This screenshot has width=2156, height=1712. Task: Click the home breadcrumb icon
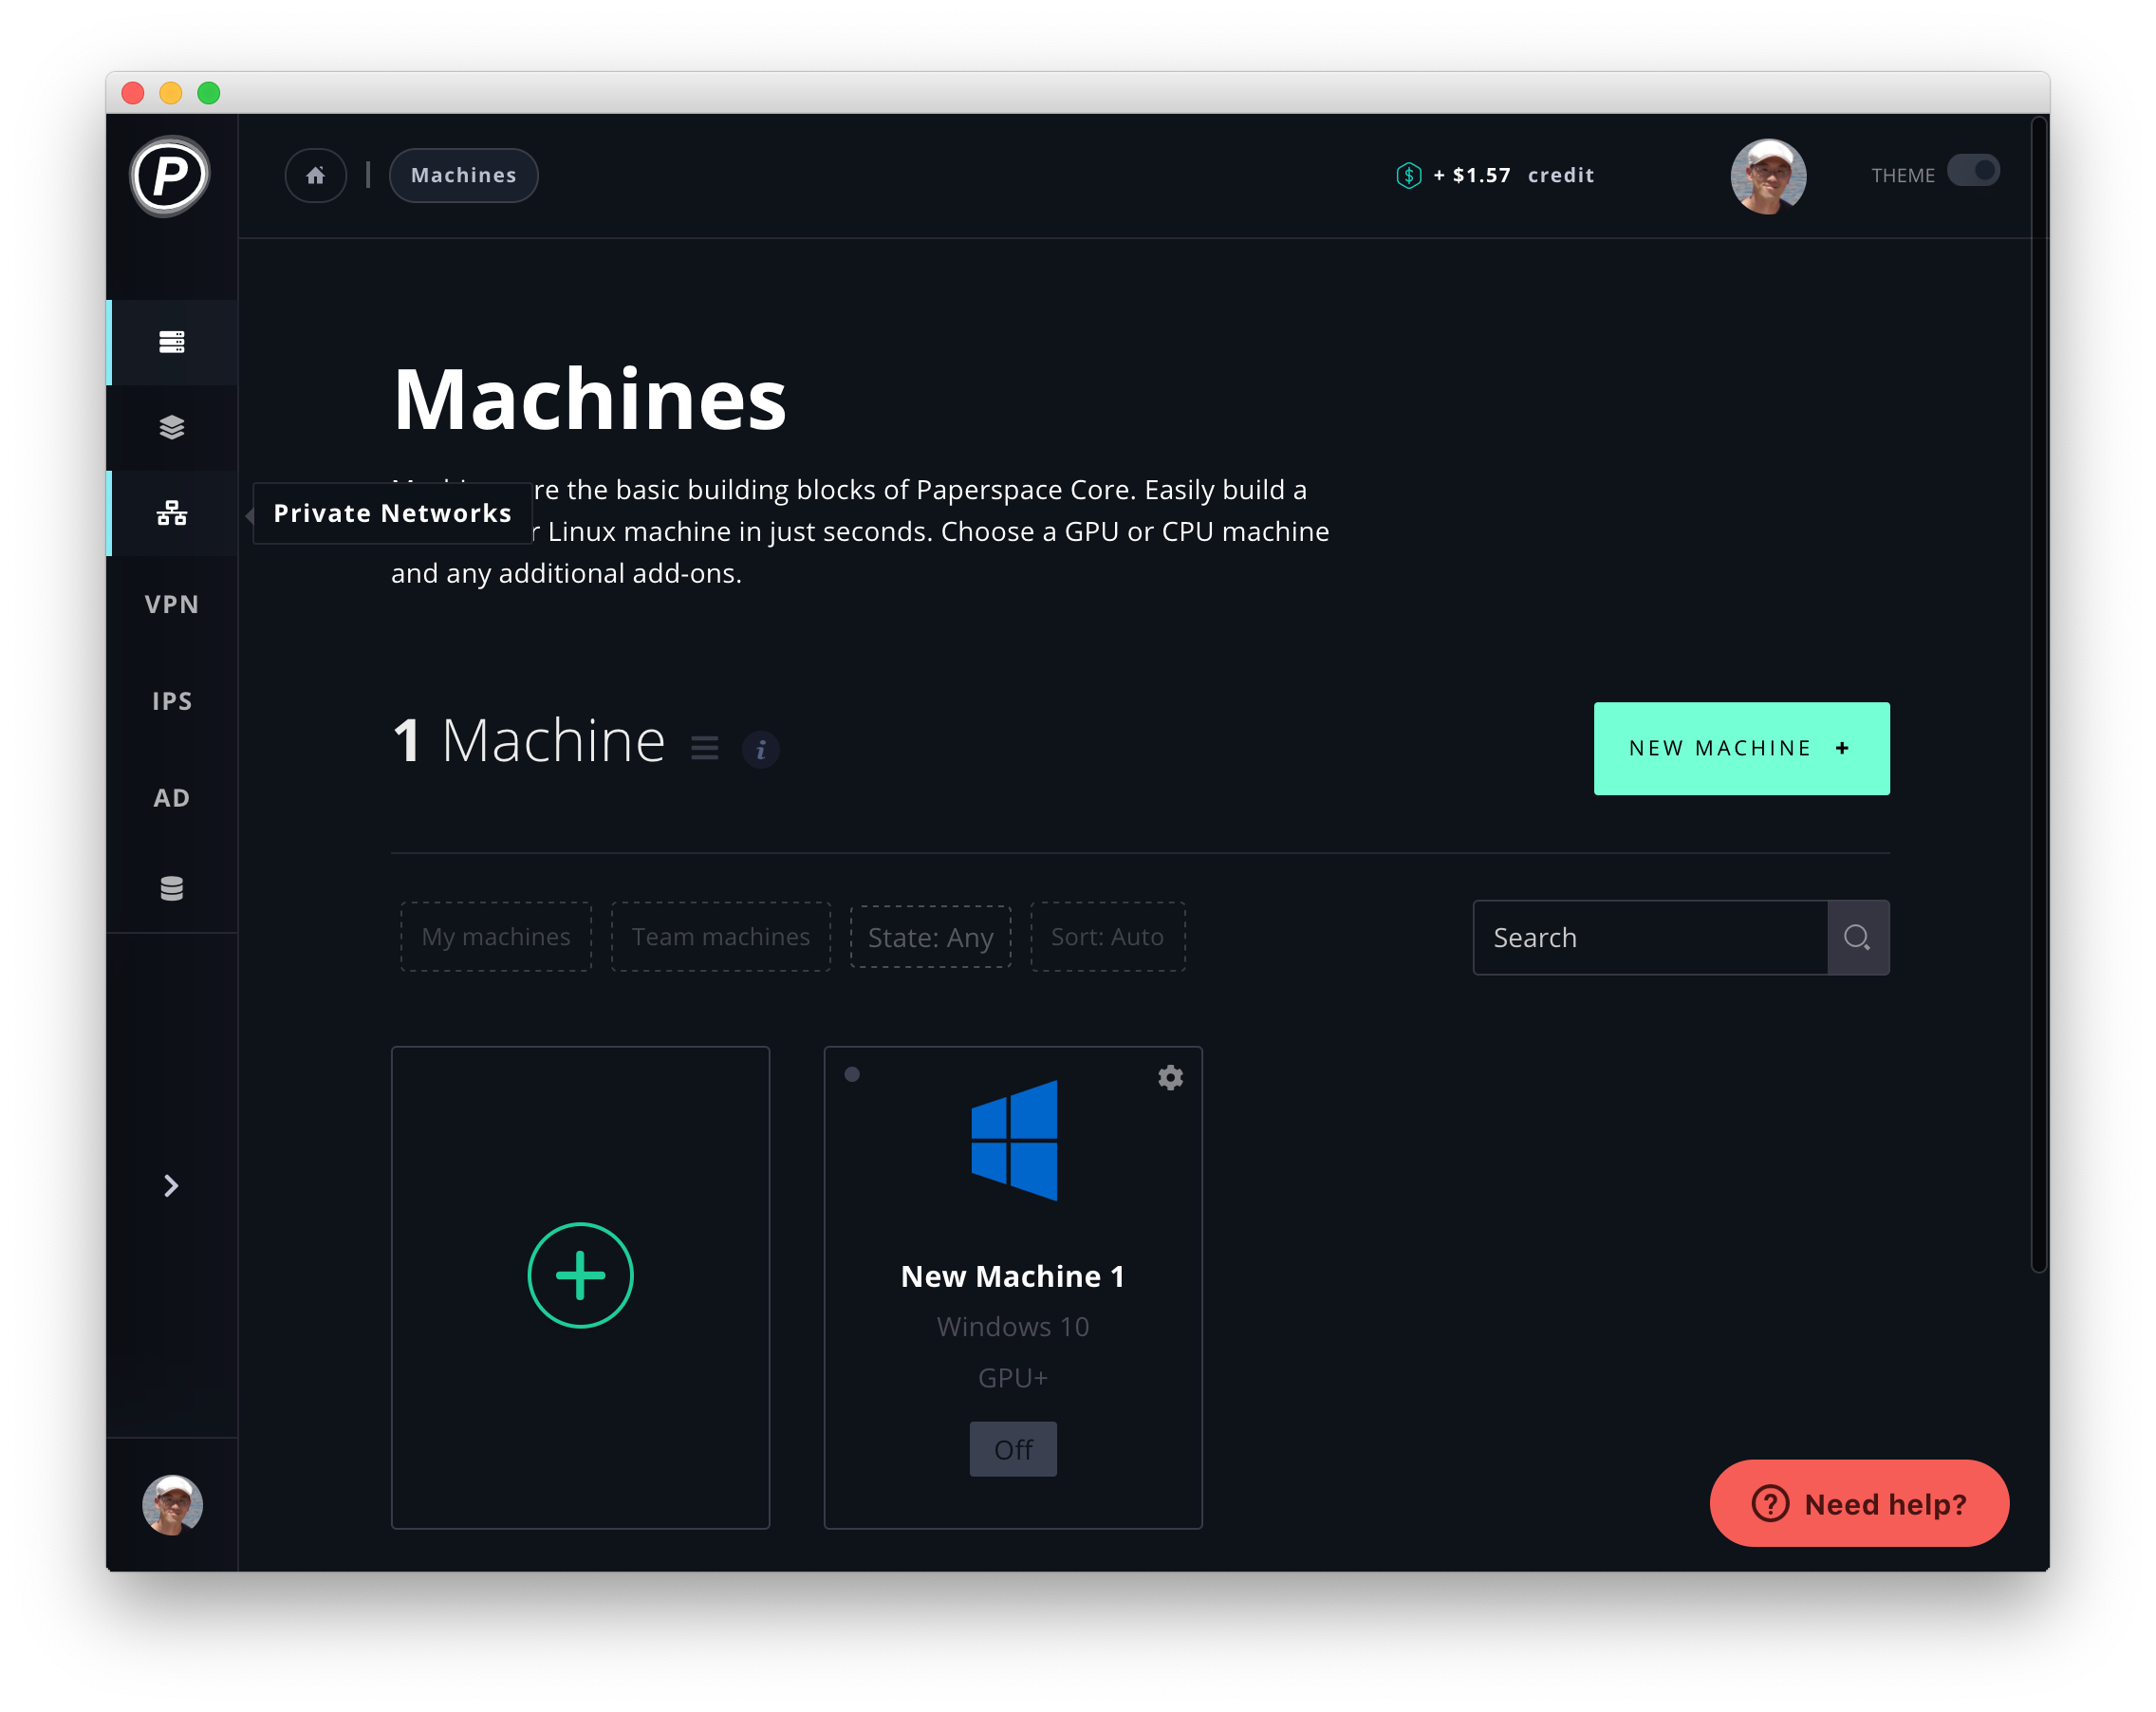pos(316,176)
